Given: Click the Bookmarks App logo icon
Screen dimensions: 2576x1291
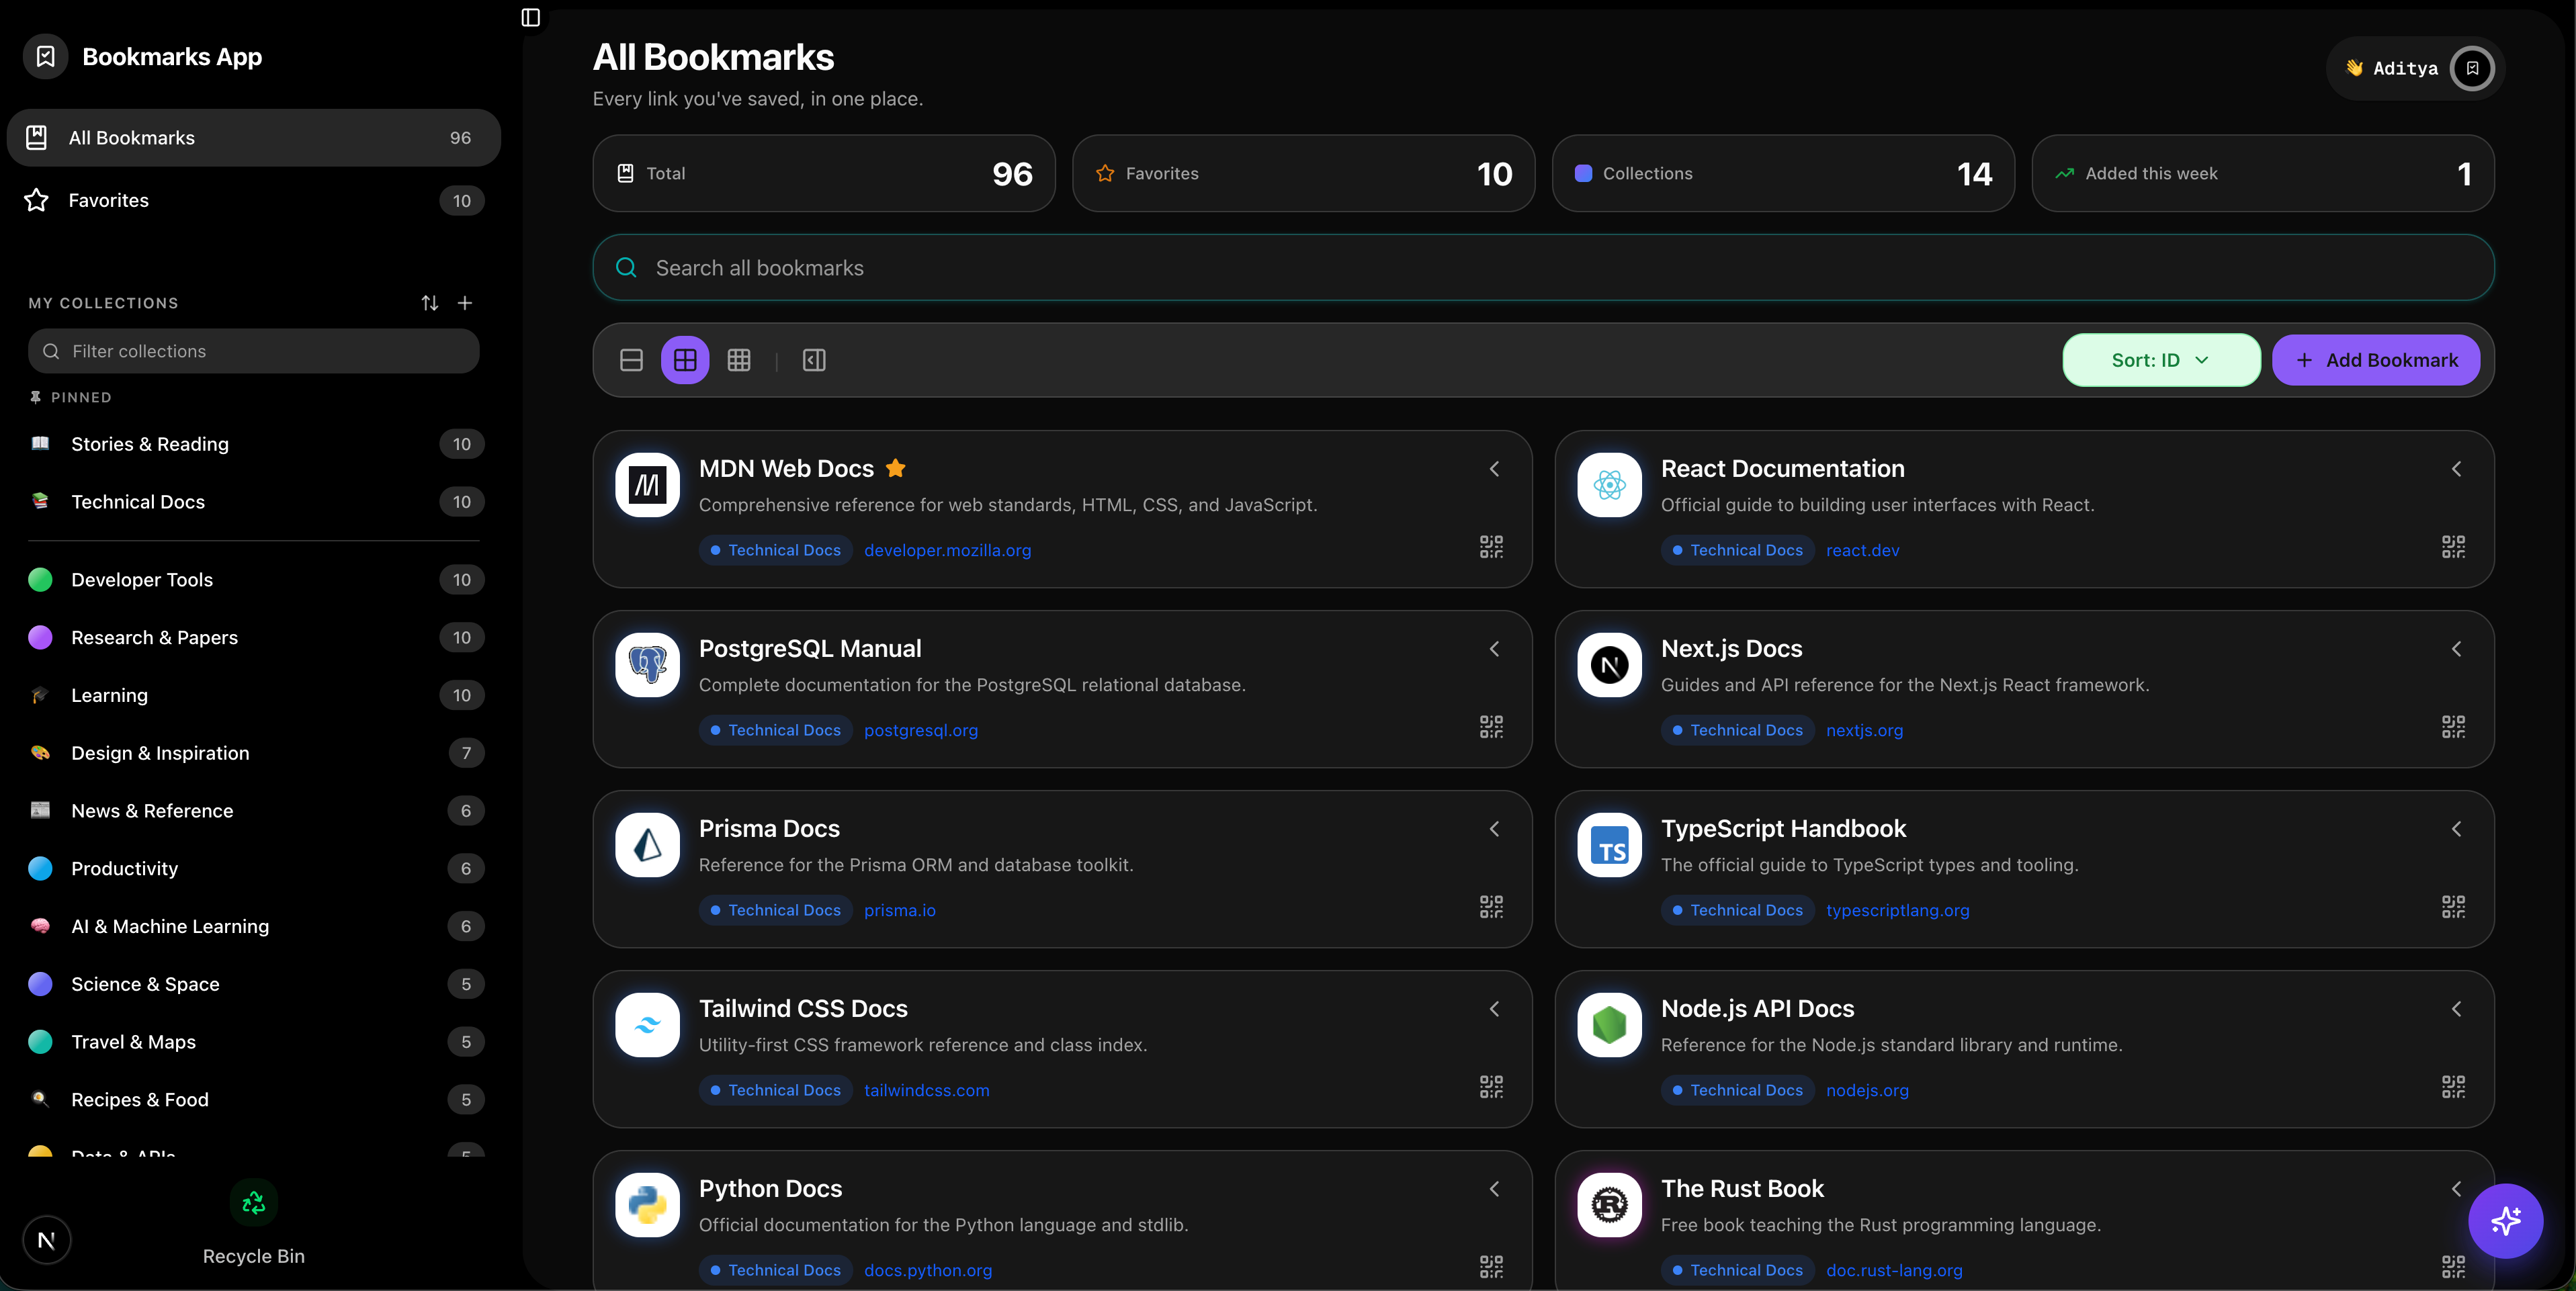Looking at the screenshot, I should click(x=46, y=57).
